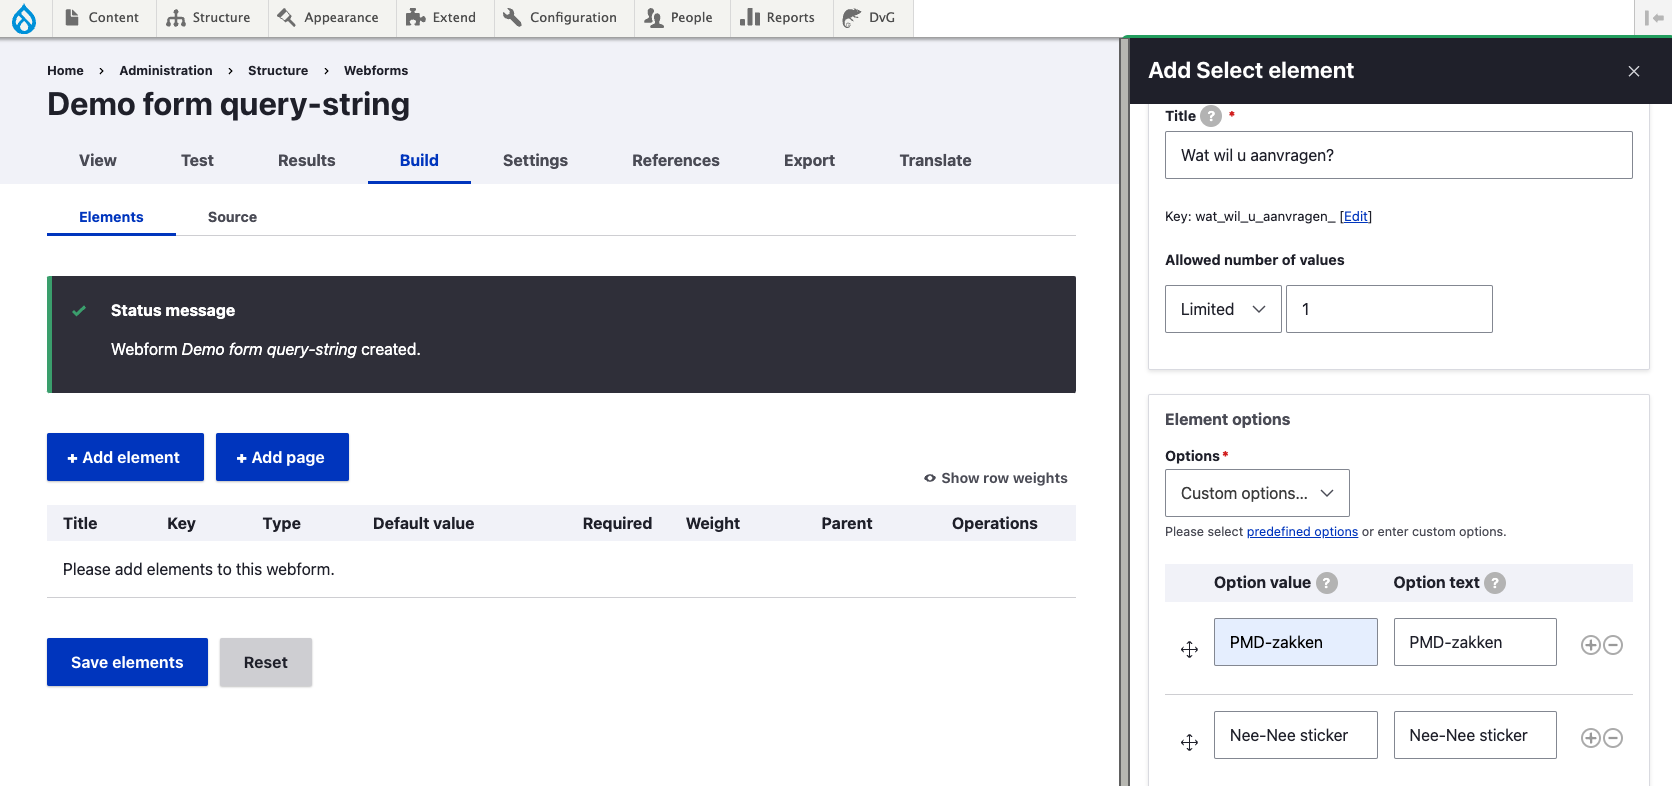The image size is (1672, 786).
Task: Close the Add Select element panel
Action: click(1634, 71)
